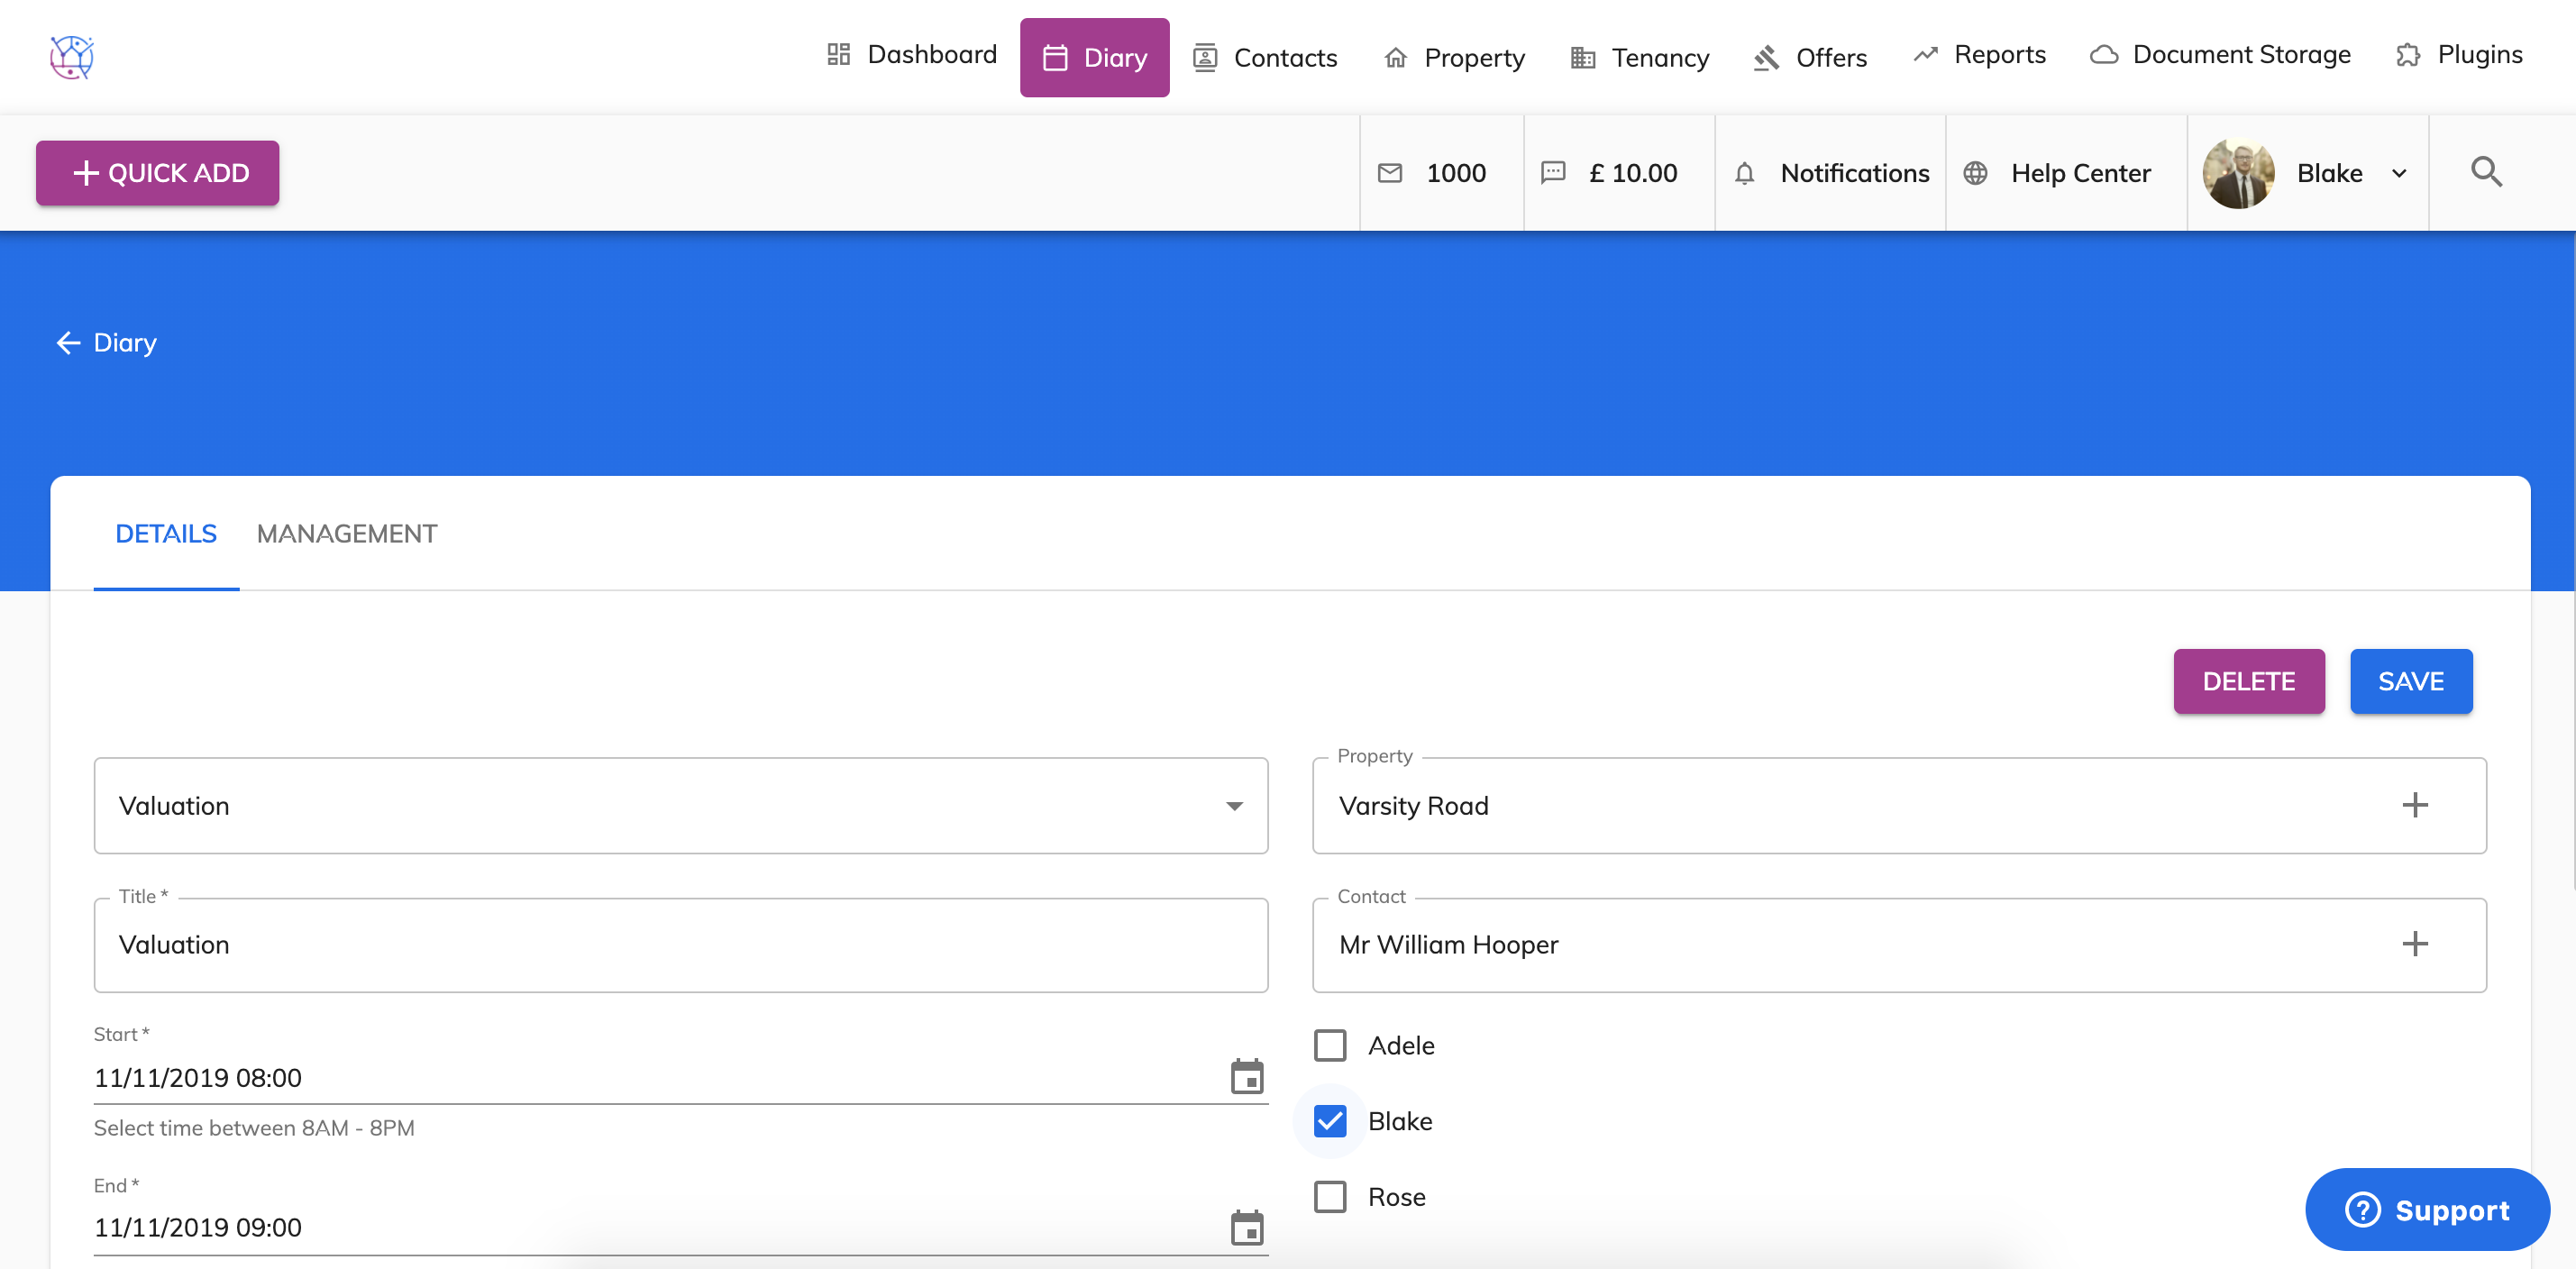Click the SMS balance chat icon
Viewport: 2576px width, 1269px height.
click(1552, 173)
